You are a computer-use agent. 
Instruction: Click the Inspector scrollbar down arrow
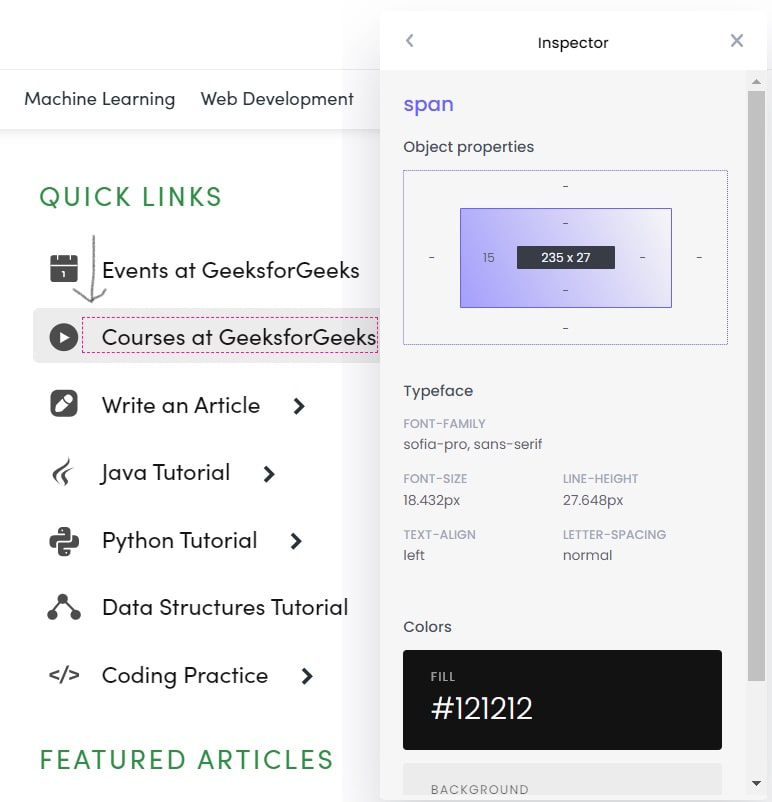[757, 782]
